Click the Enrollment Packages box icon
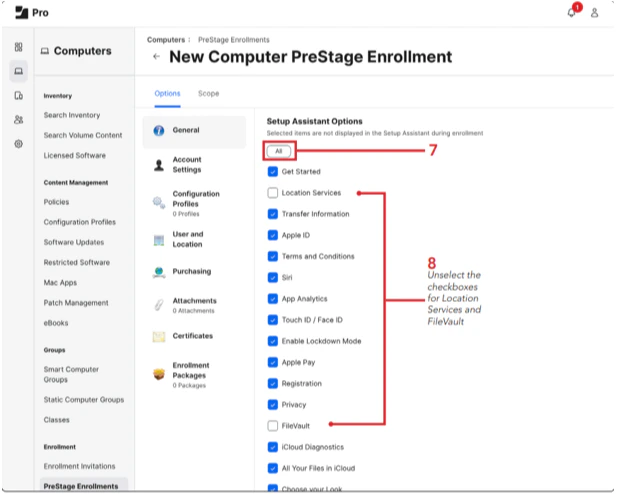This screenshot has height=494, width=622. 159,374
